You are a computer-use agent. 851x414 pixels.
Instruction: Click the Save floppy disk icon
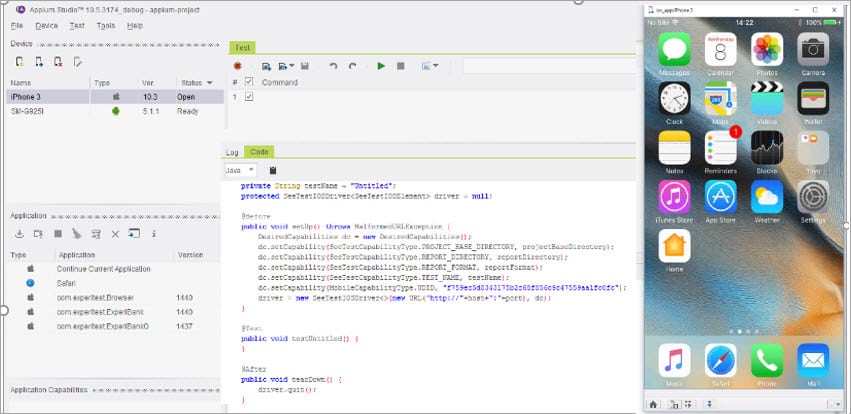[304, 66]
